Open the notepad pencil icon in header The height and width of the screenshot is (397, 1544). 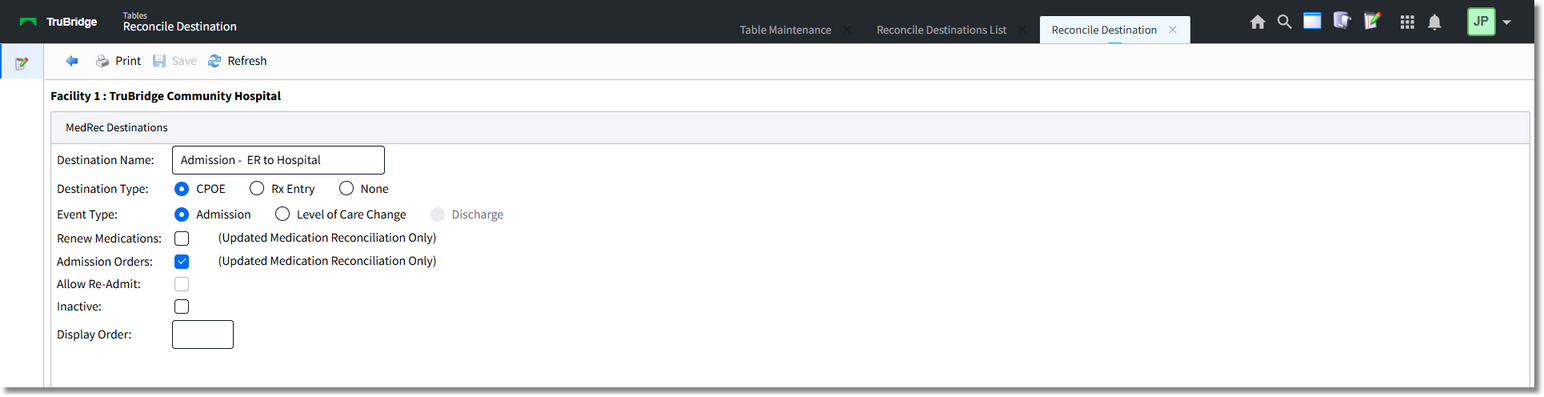tap(1373, 21)
